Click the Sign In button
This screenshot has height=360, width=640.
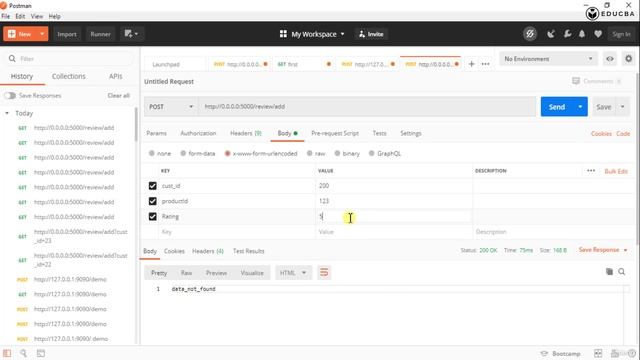[621, 34]
